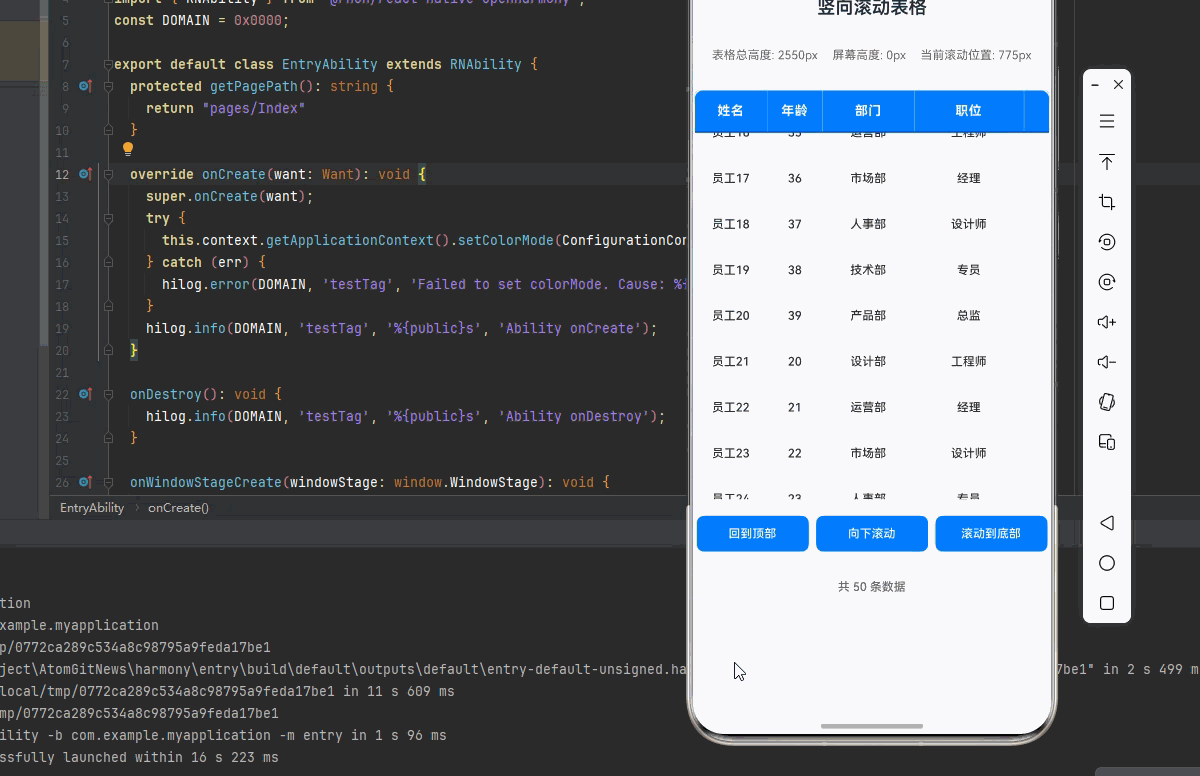Click the fold end marker at line 10

[x=110, y=131]
